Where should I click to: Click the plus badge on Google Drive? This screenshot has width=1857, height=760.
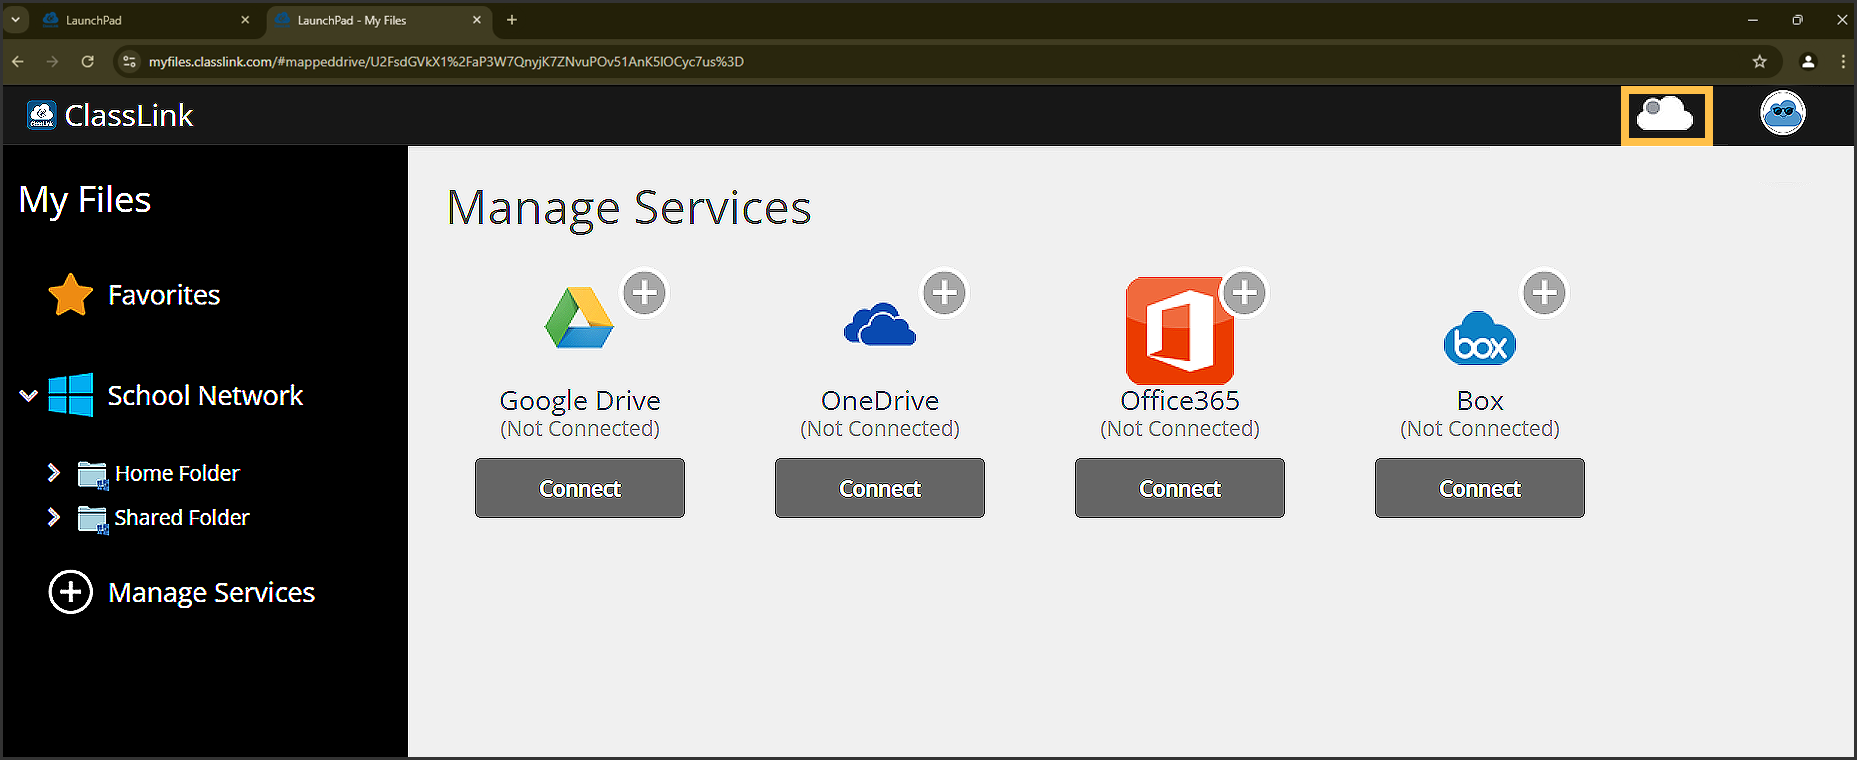[645, 293]
